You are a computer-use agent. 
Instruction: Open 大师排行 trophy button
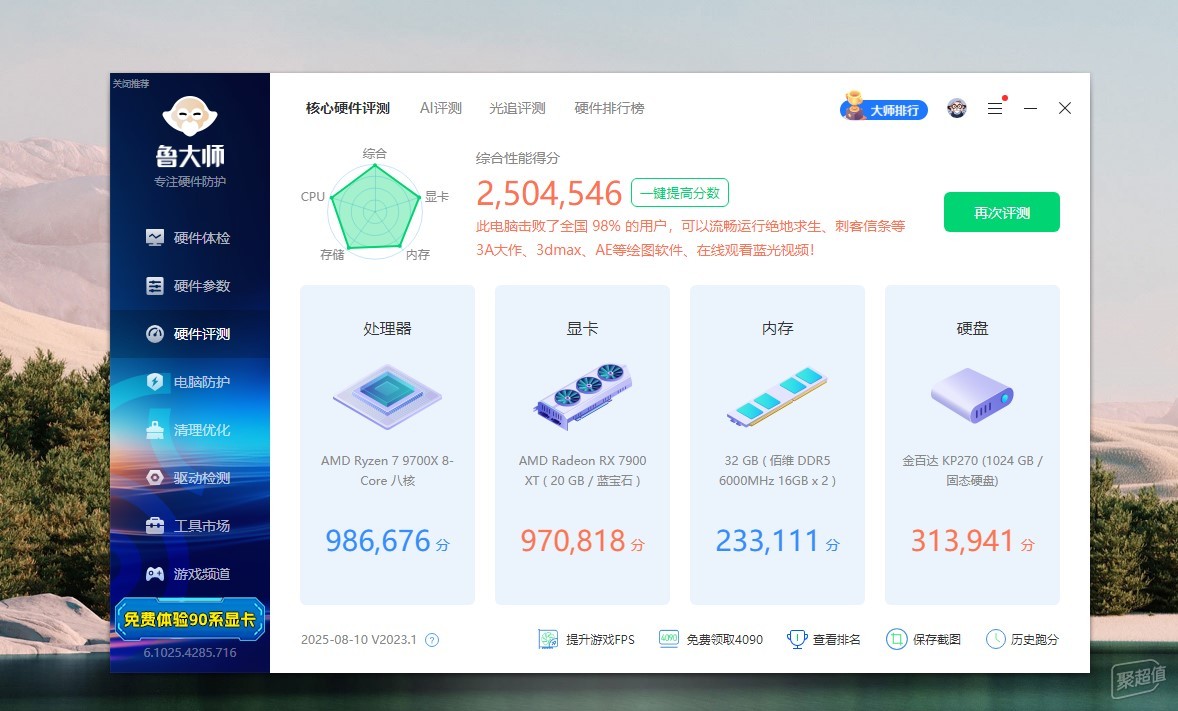click(x=884, y=108)
